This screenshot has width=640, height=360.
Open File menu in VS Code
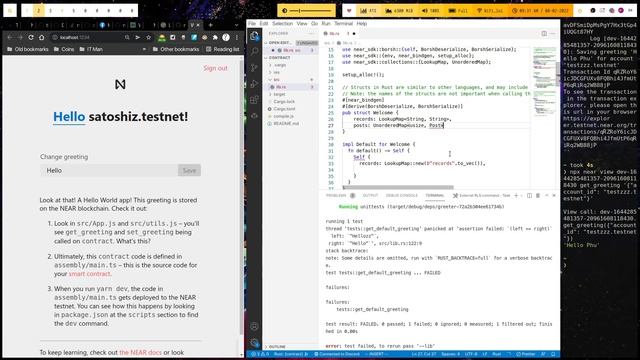point(252,24)
